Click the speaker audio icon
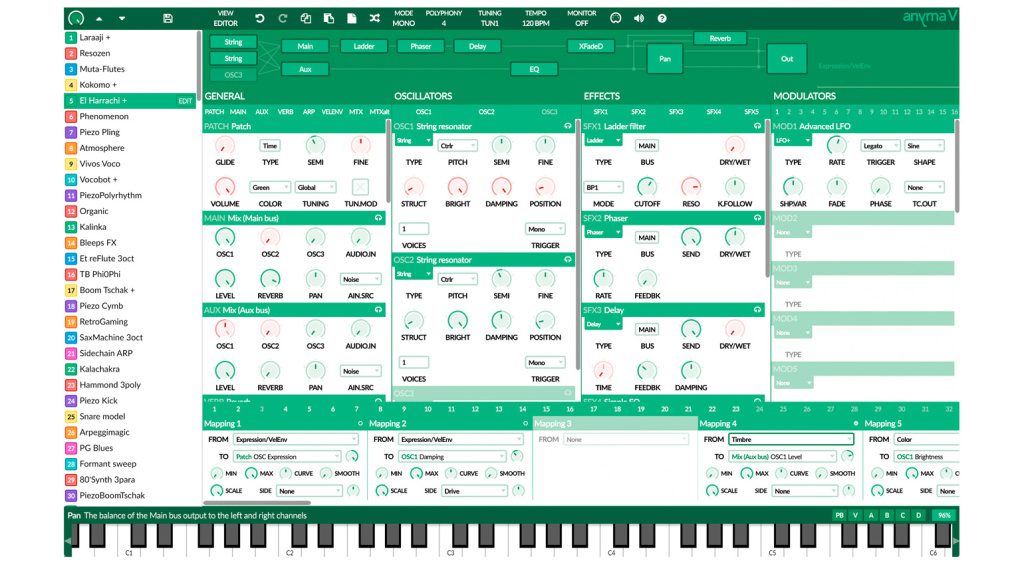 point(639,18)
